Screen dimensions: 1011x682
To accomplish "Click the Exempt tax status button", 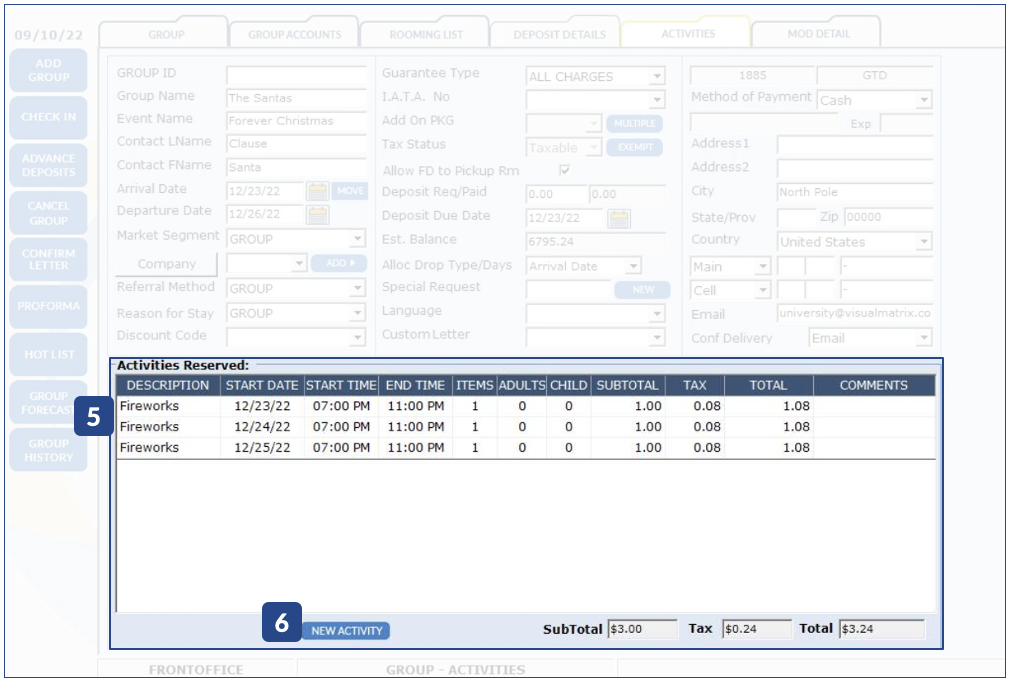I will (634, 147).
